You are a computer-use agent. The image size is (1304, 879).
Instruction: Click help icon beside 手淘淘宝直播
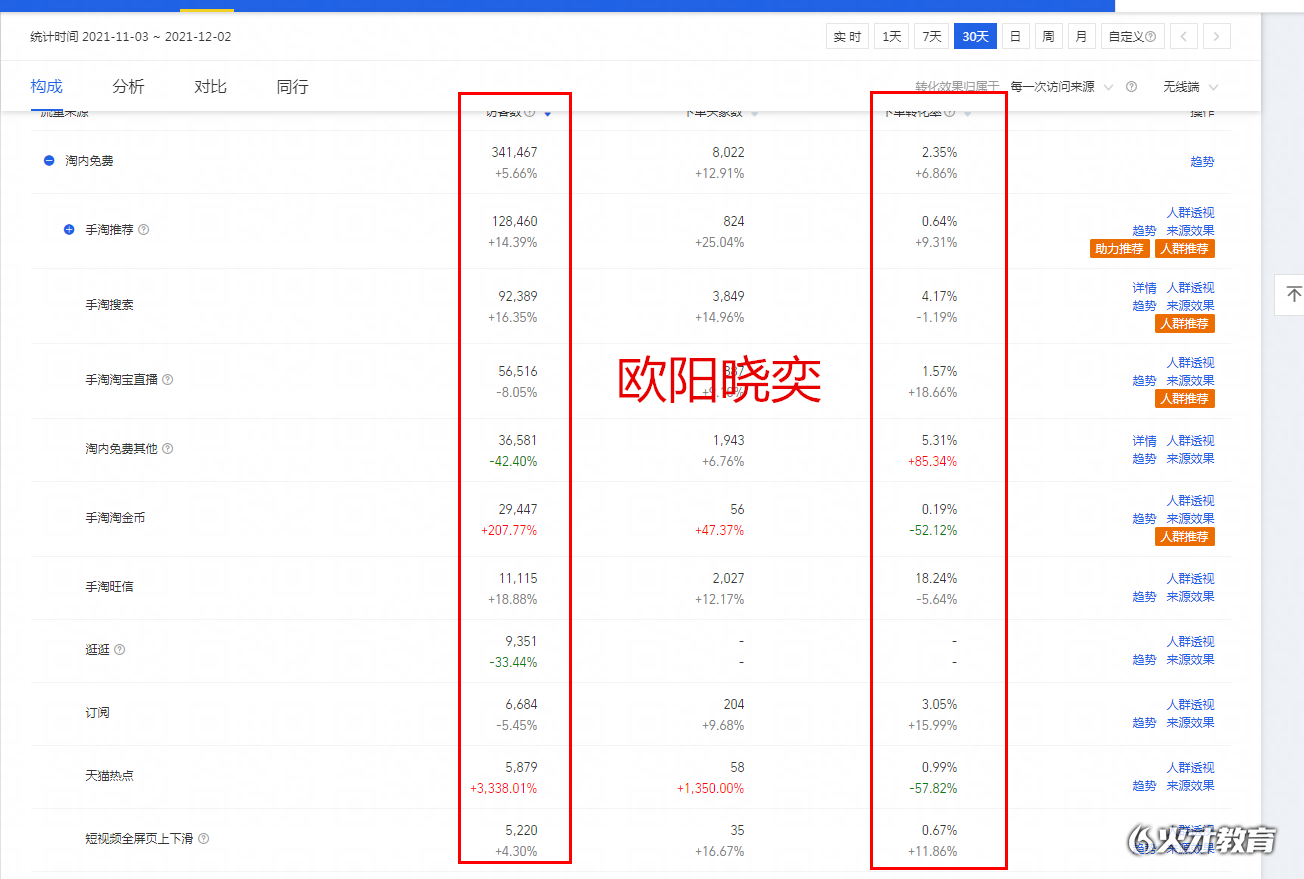pos(168,380)
